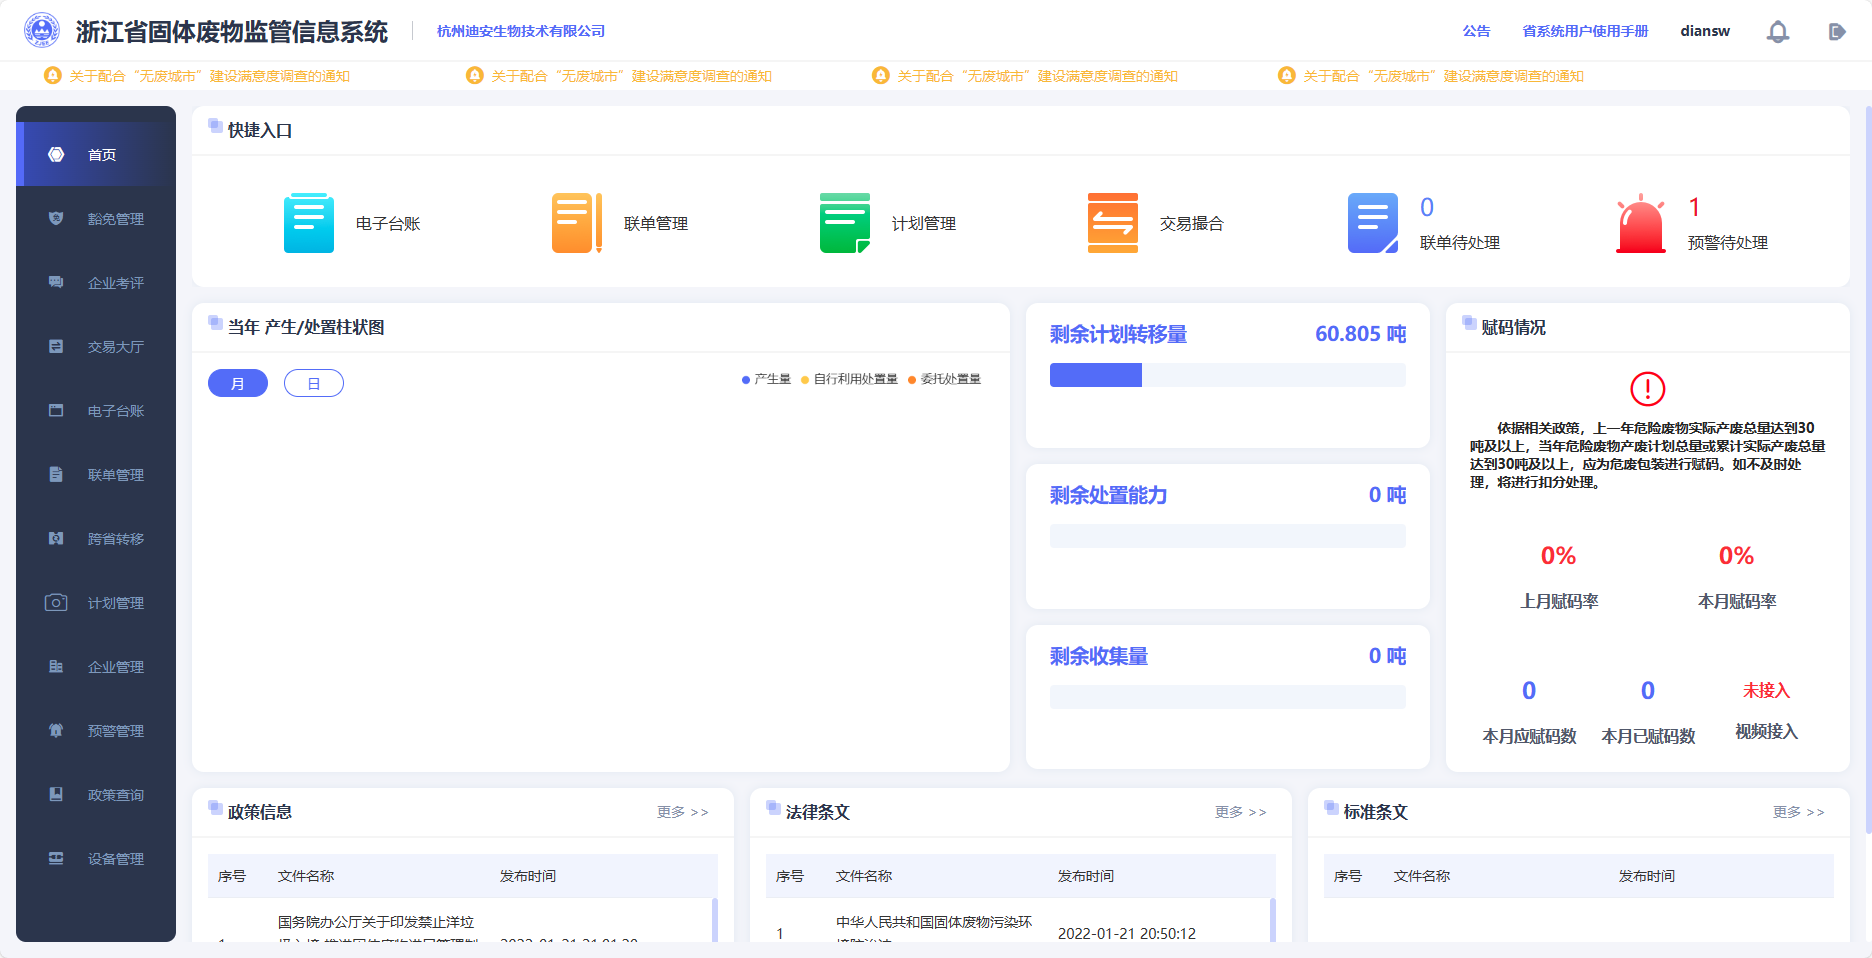This screenshot has width=1872, height=958.
Task: Click the 联单待处理 pending icon
Action: [x=1372, y=222]
